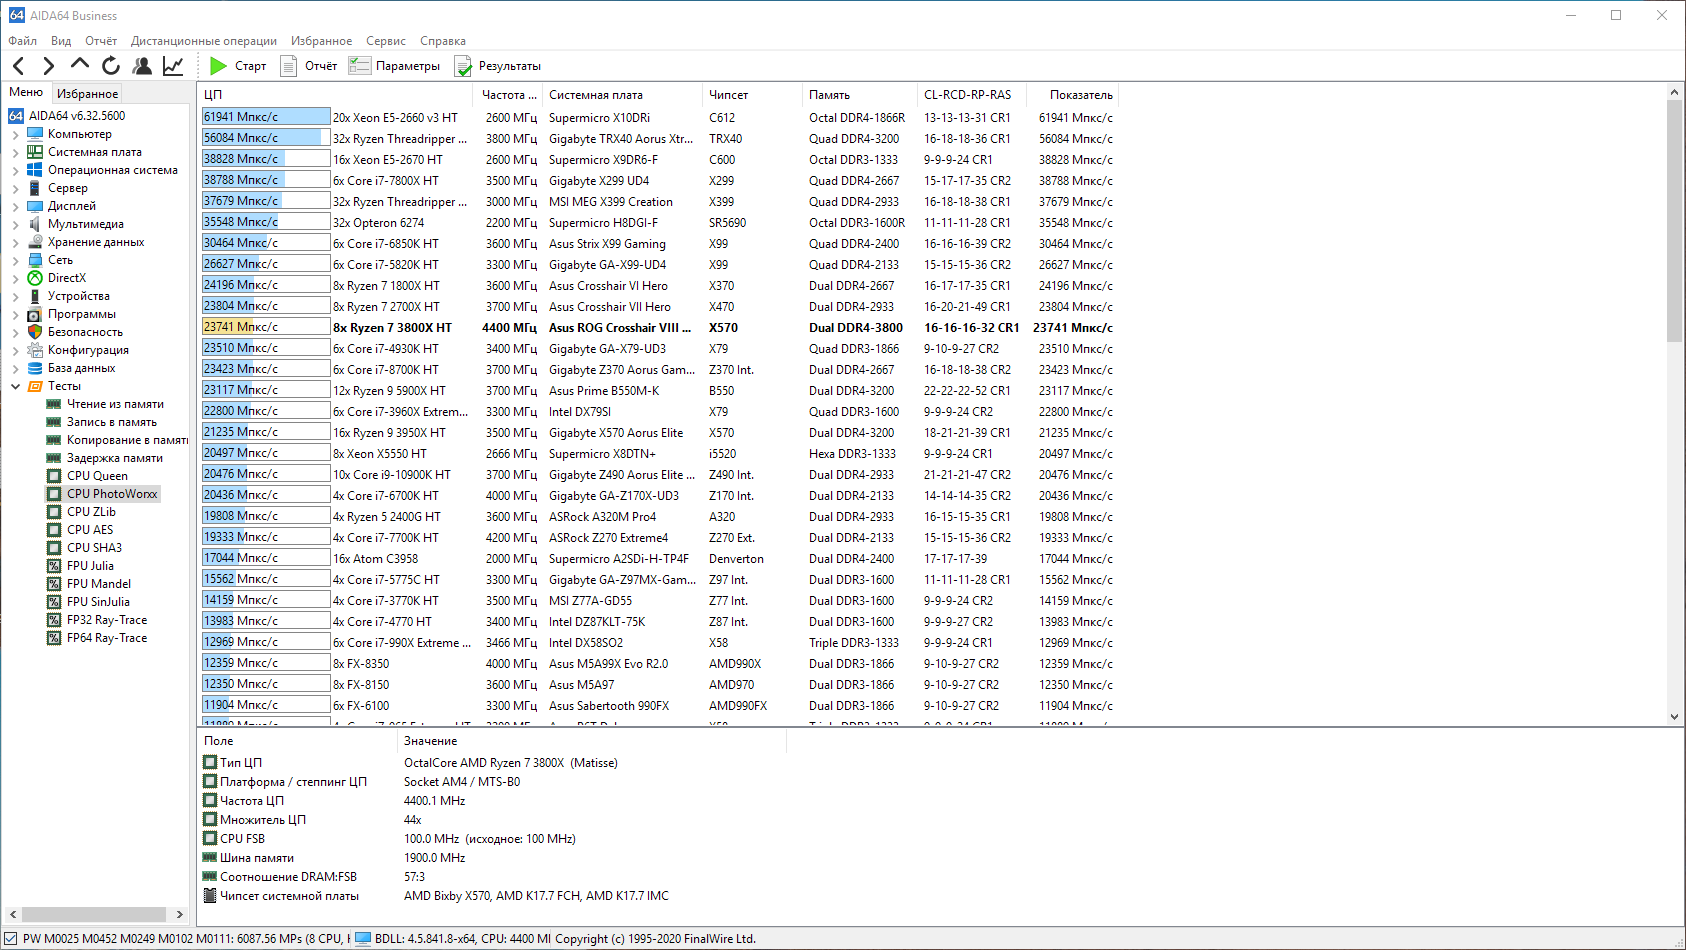Screen dimensions: 1686x950
Task: Sort by the Системная плата column header
Action: pyautogui.click(x=622, y=95)
